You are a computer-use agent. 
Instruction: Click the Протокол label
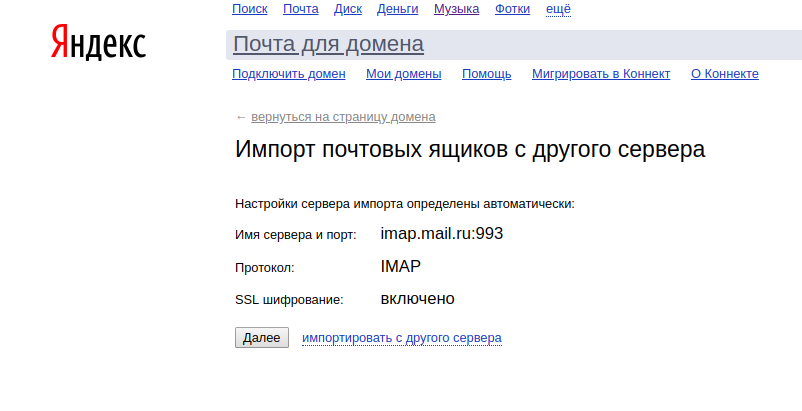click(x=265, y=268)
